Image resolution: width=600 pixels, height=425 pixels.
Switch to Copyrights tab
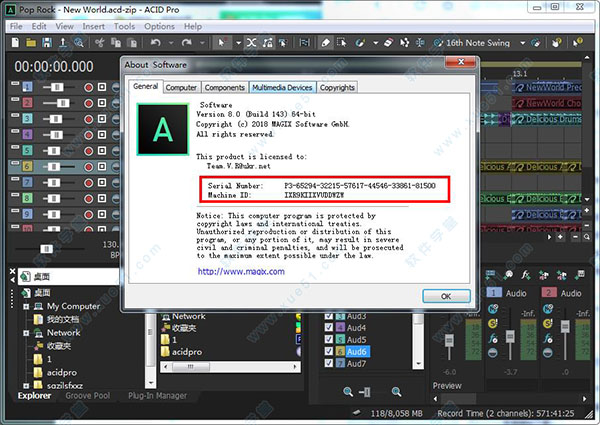point(338,88)
